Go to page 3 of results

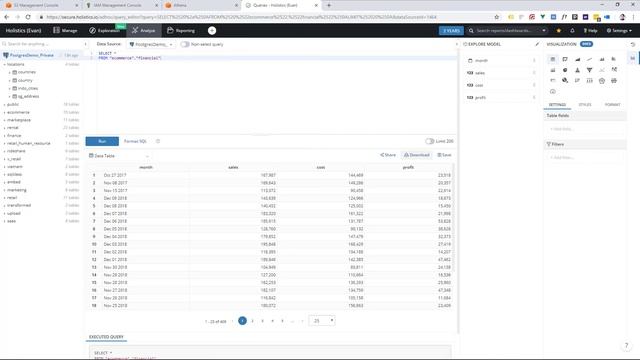click(262, 321)
